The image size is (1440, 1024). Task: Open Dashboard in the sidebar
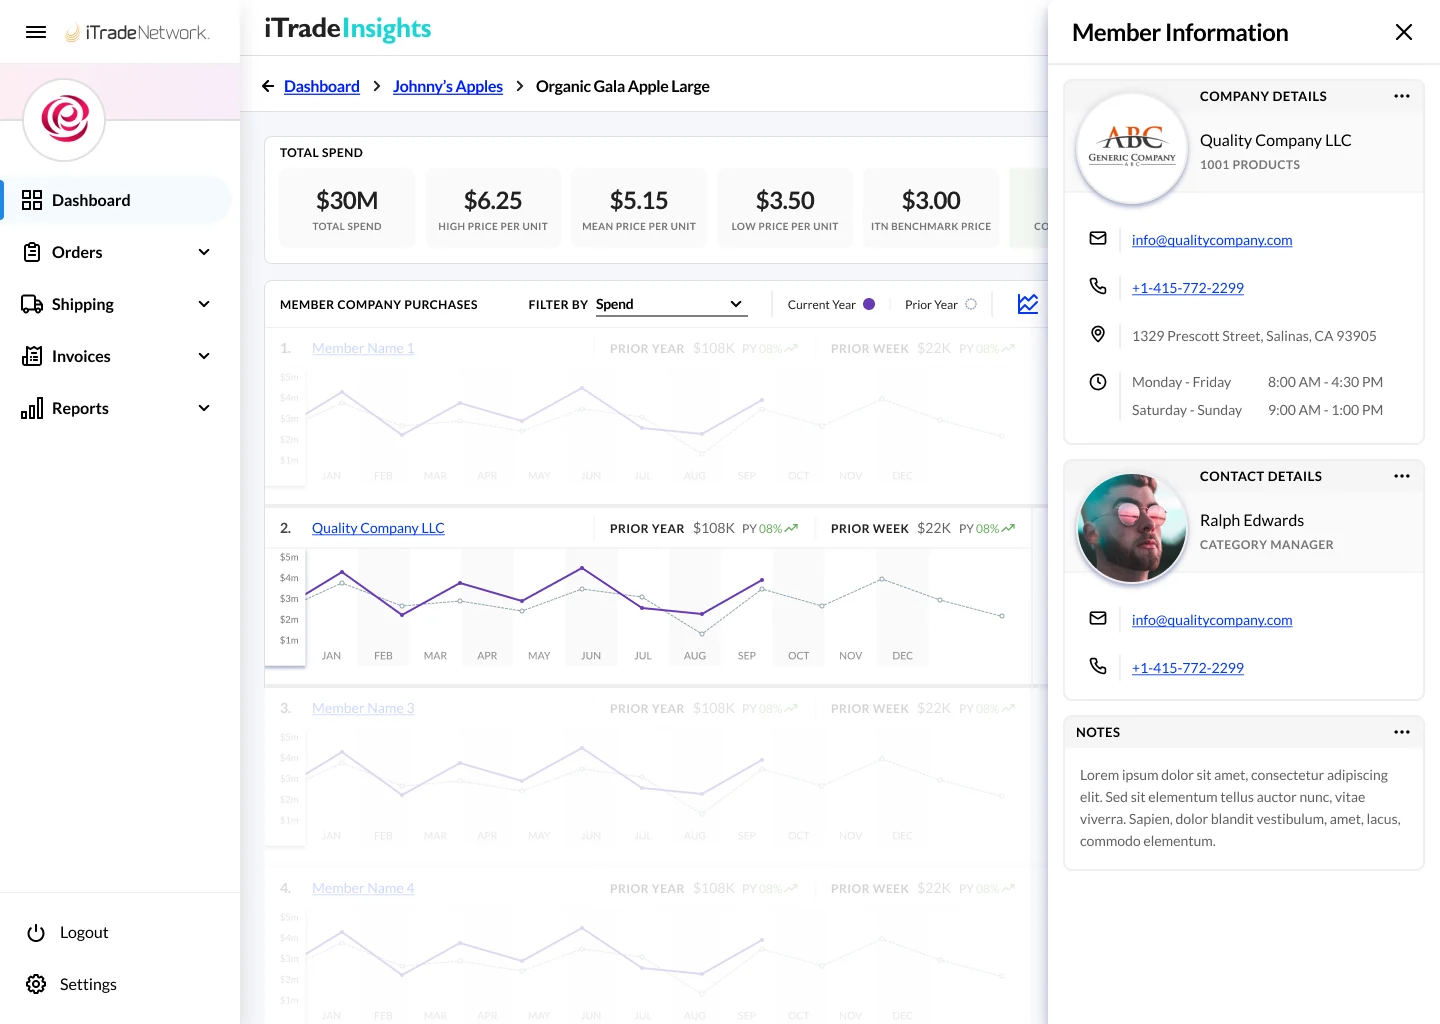[x=116, y=200]
